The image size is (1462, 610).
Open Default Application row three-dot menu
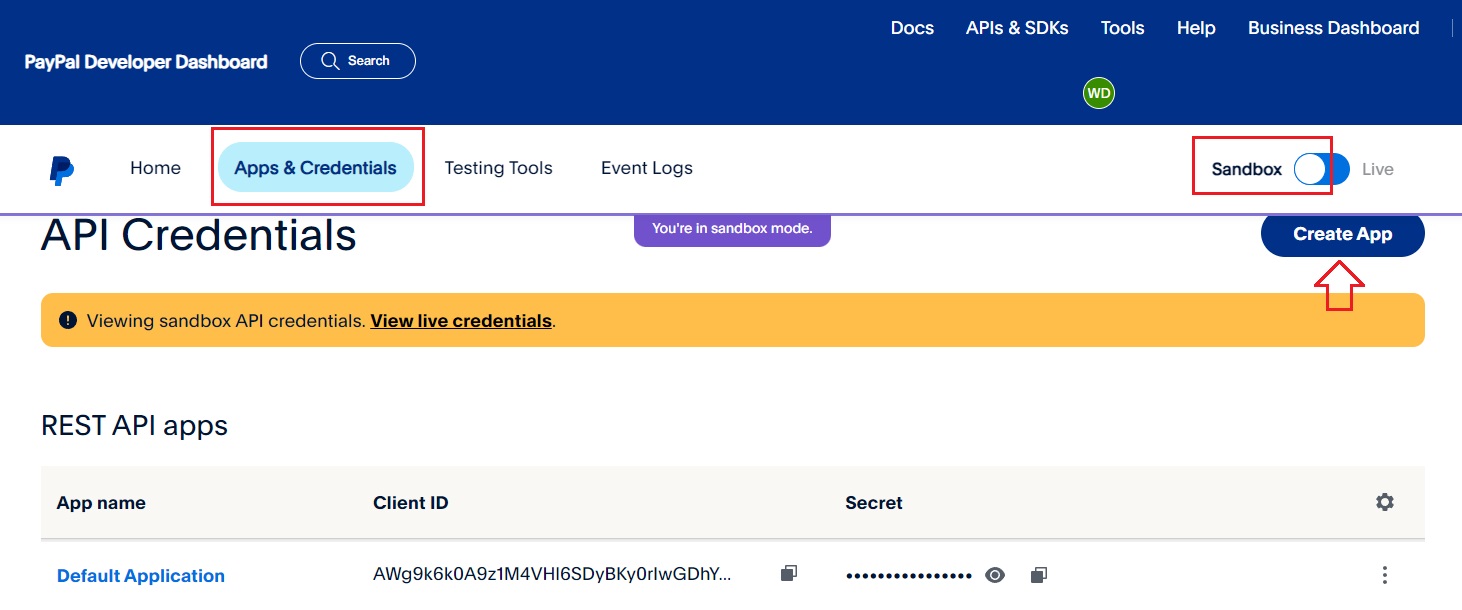coord(1384,575)
